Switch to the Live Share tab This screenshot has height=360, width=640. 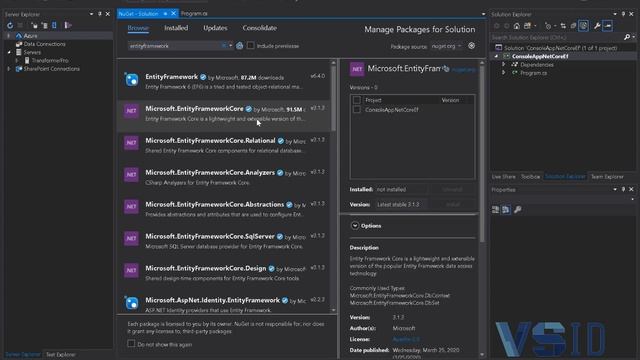point(504,177)
